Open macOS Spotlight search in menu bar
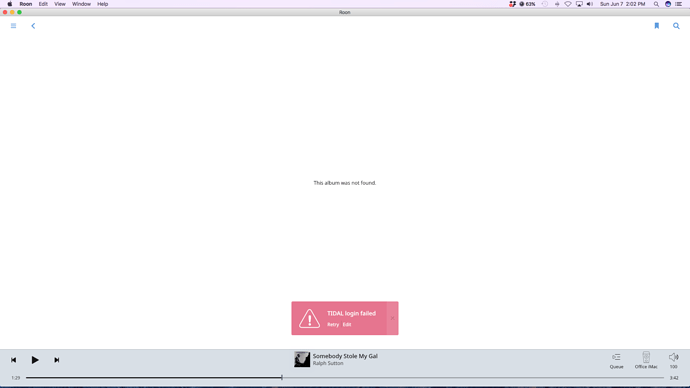690x388 pixels. pyautogui.click(x=656, y=4)
